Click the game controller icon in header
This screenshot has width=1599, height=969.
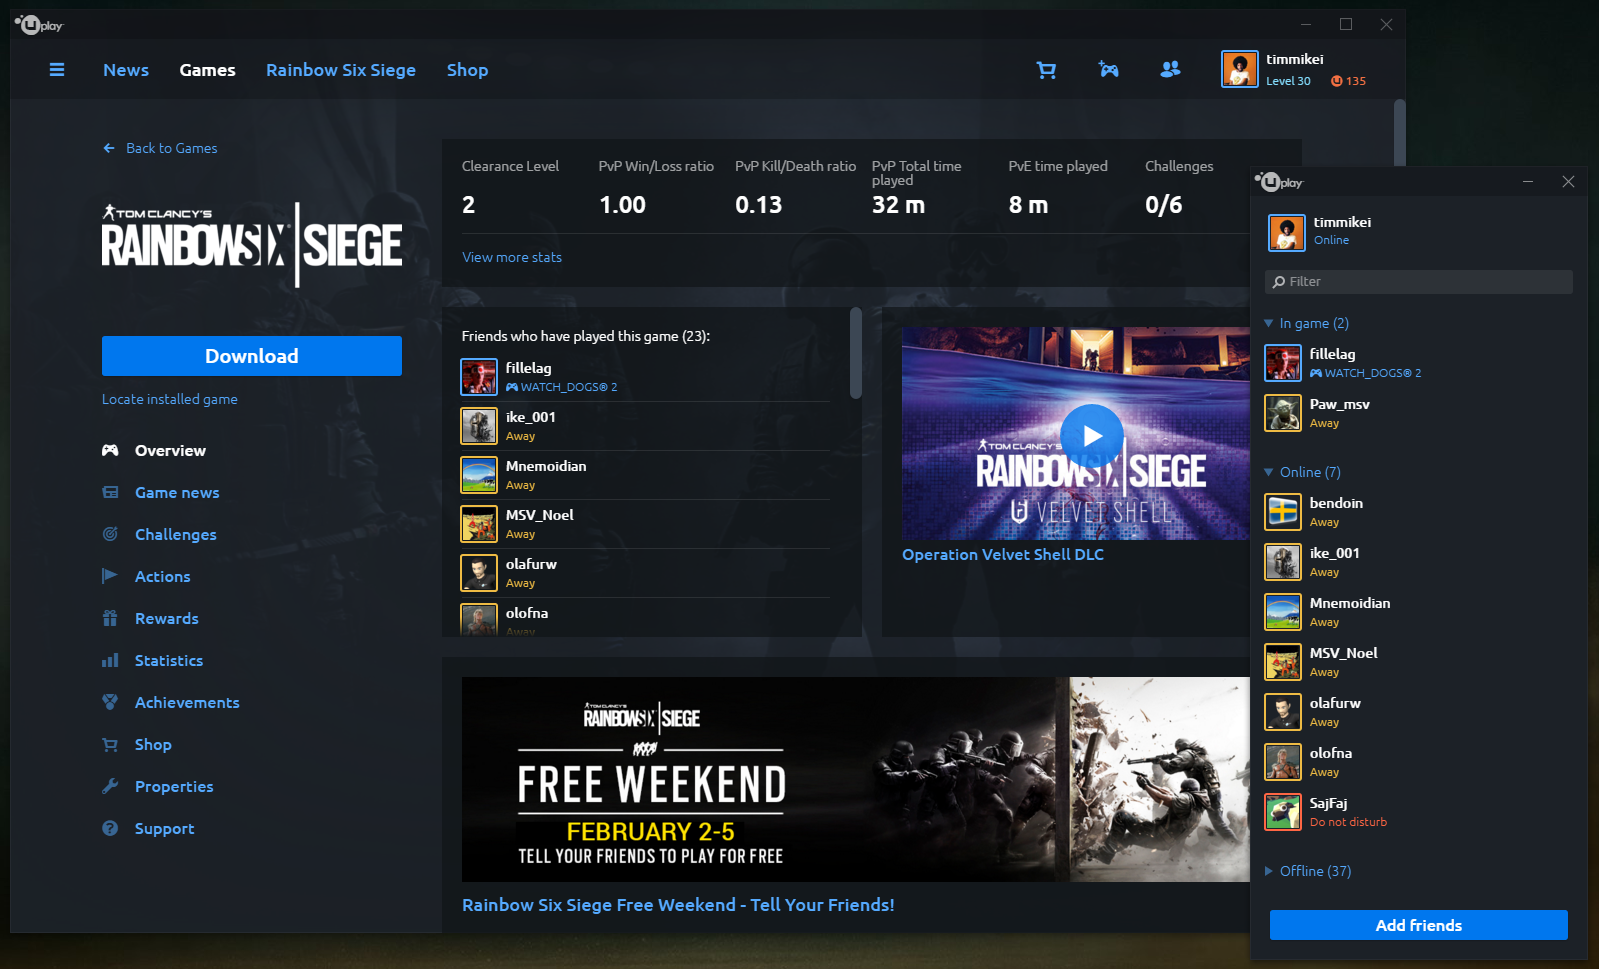[1108, 69]
